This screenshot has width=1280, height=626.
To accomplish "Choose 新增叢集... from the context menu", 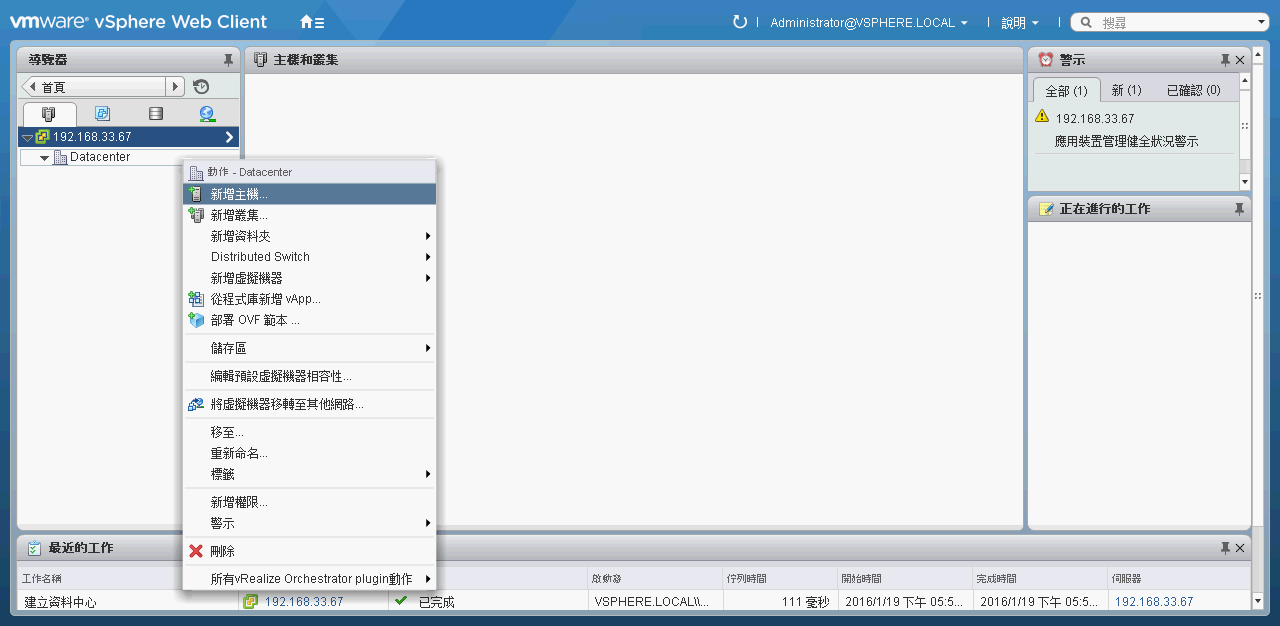I will coord(310,215).
